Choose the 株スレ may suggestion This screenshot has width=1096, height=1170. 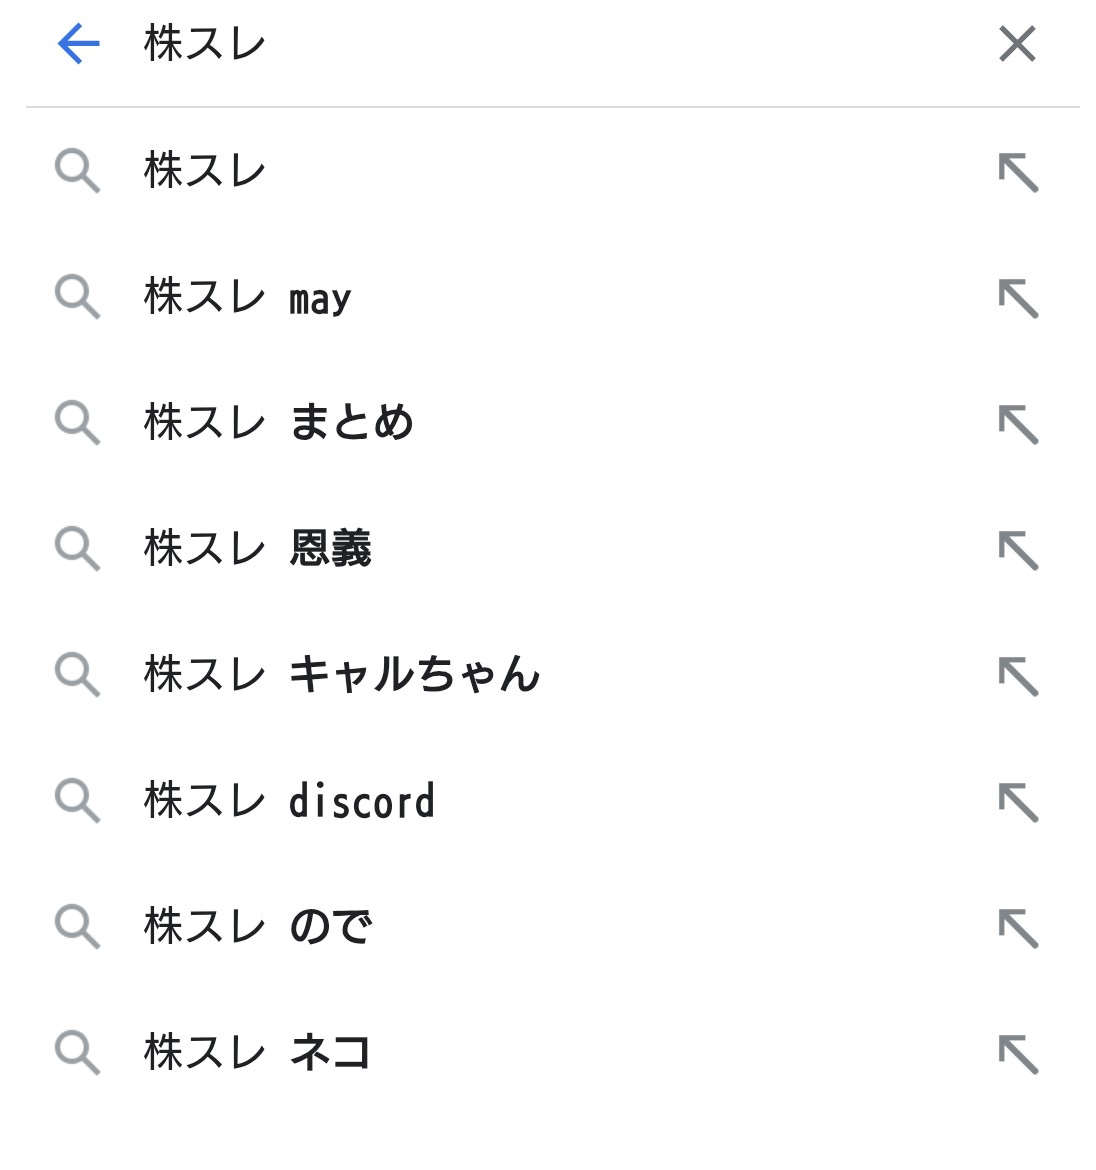point(248,297)
